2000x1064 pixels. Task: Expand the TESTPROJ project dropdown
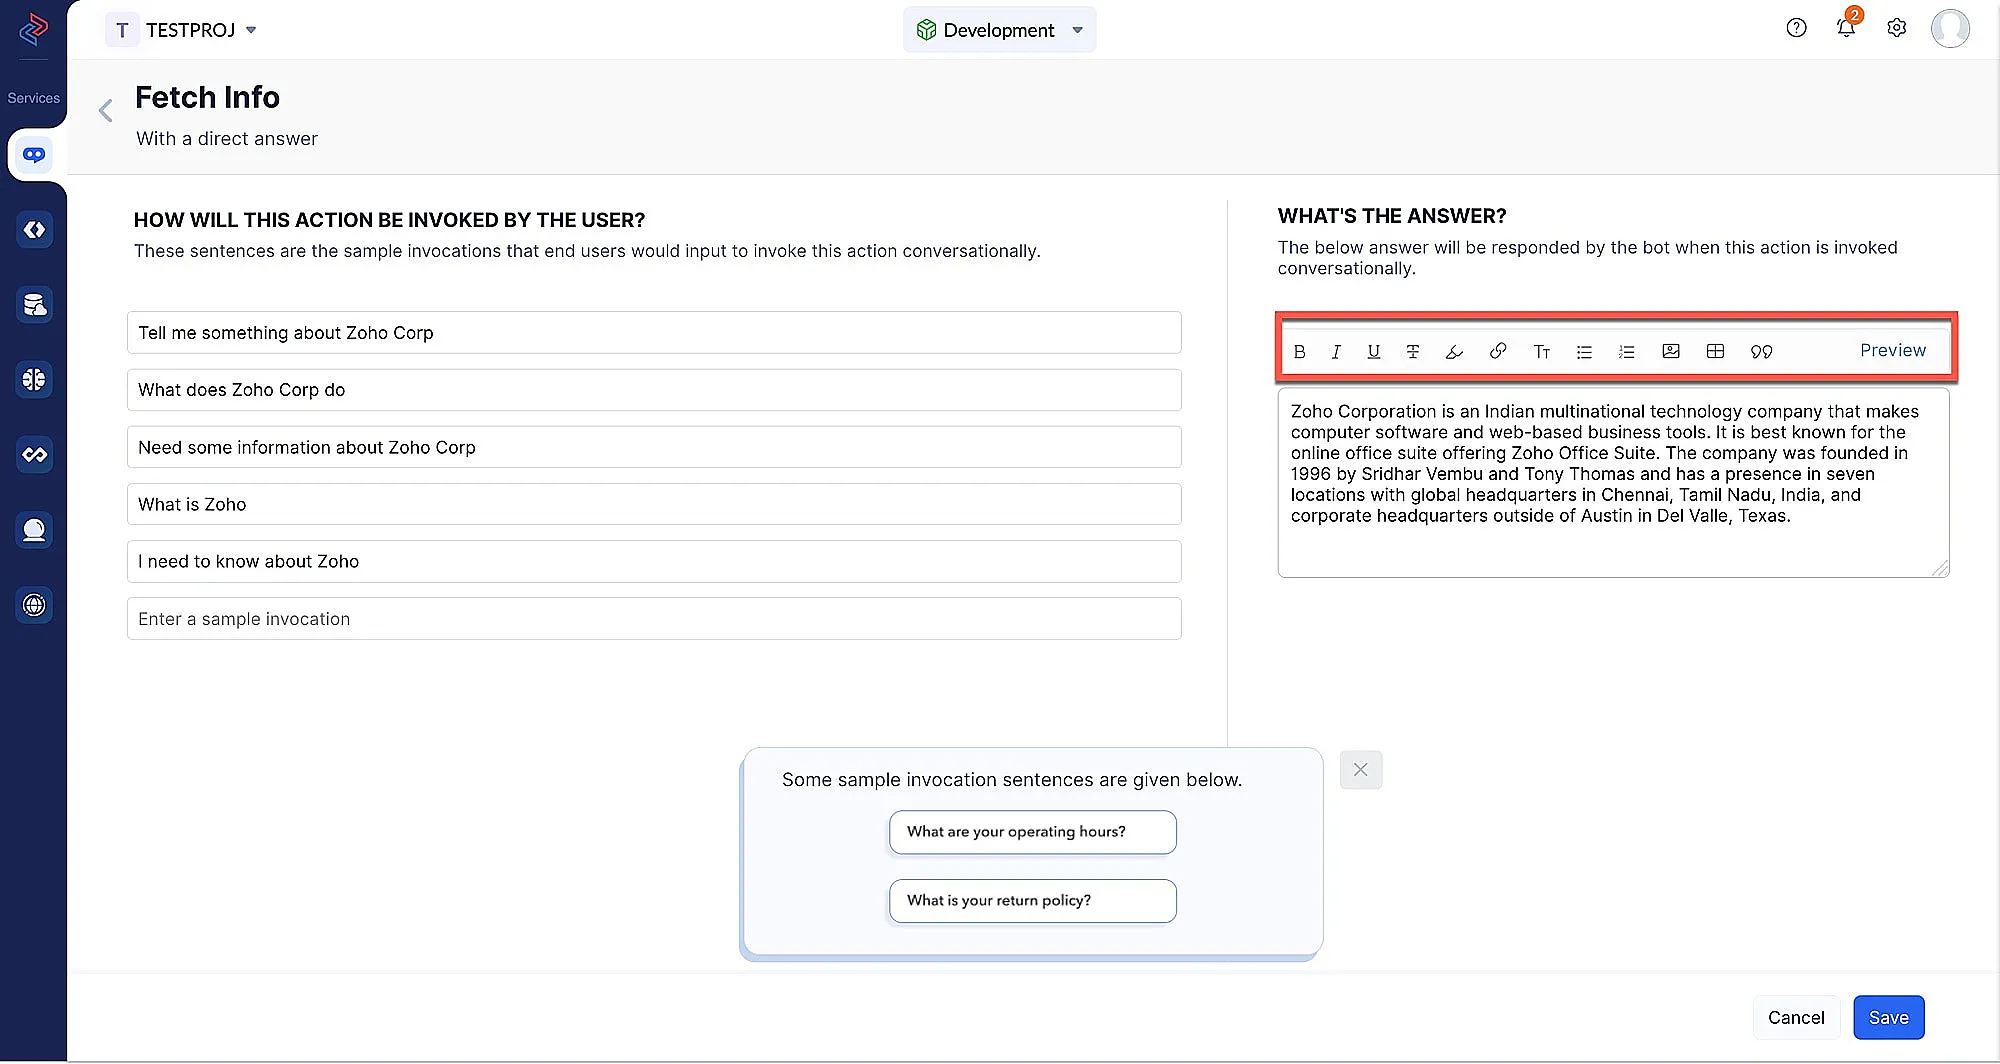tap(251, 30)
